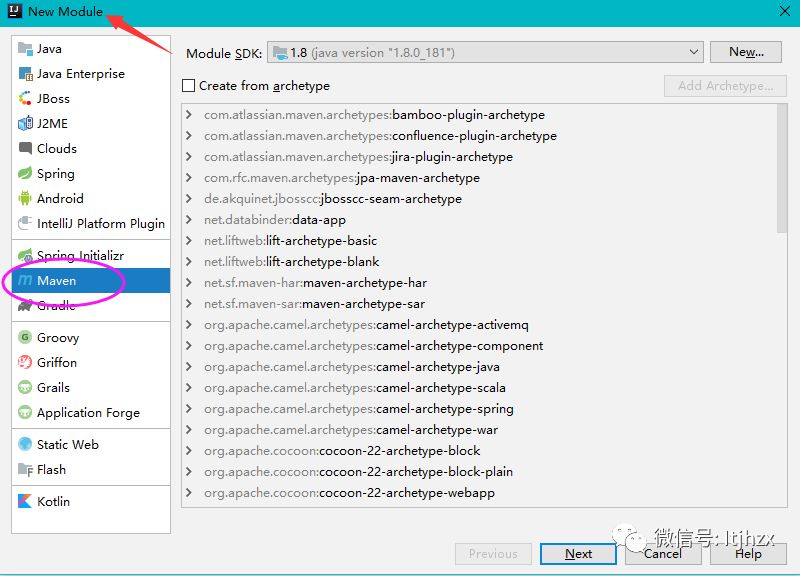Expand net.databinder data-app entry
This screenshot has width=800, height=576.
(189, 220)
